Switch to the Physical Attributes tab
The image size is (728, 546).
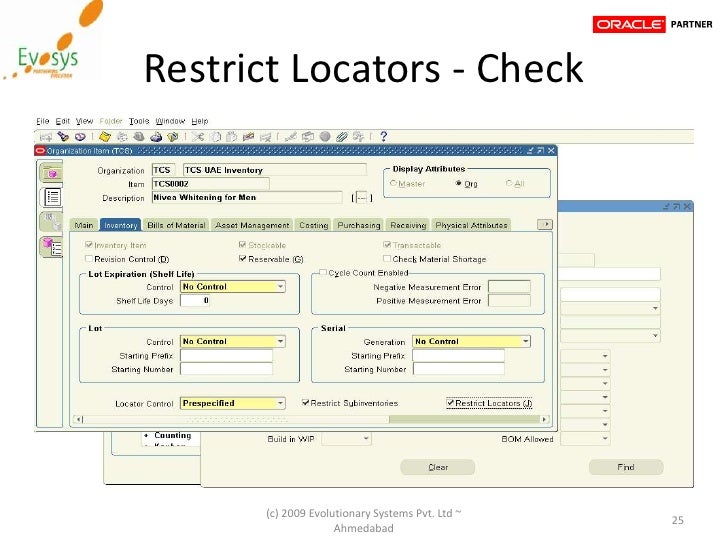471,225
